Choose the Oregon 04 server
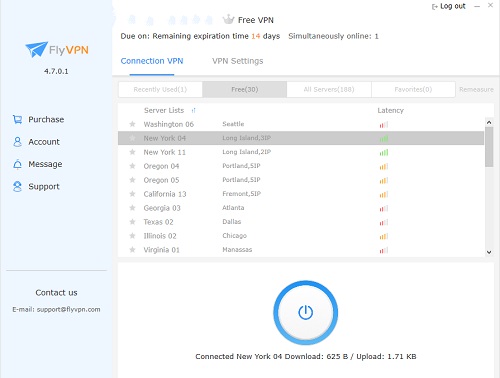500x378 pixels. pyautogui.click(x=301, y=166)
